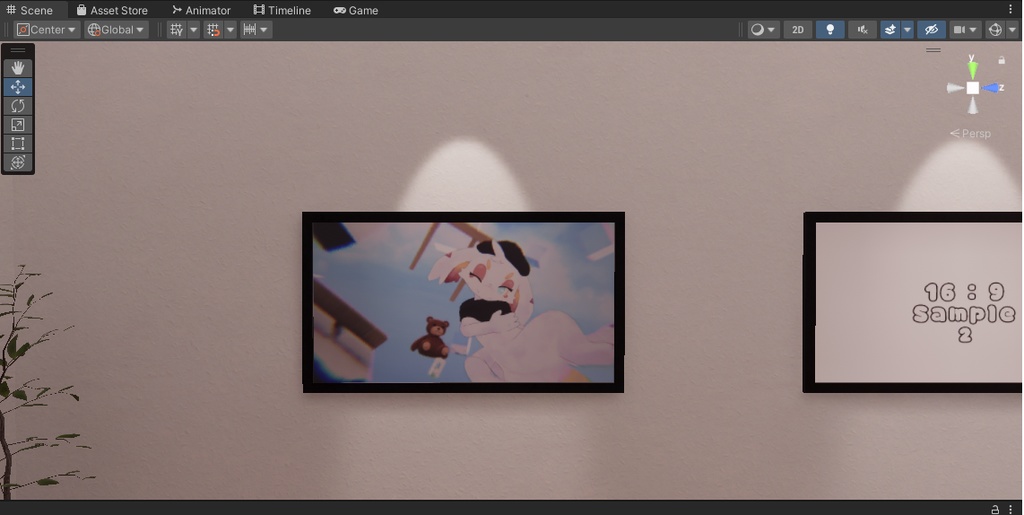Screen dimensions: 1024x515
Task: Open the draw mode shading dropdown
Action: click(763, 29)
